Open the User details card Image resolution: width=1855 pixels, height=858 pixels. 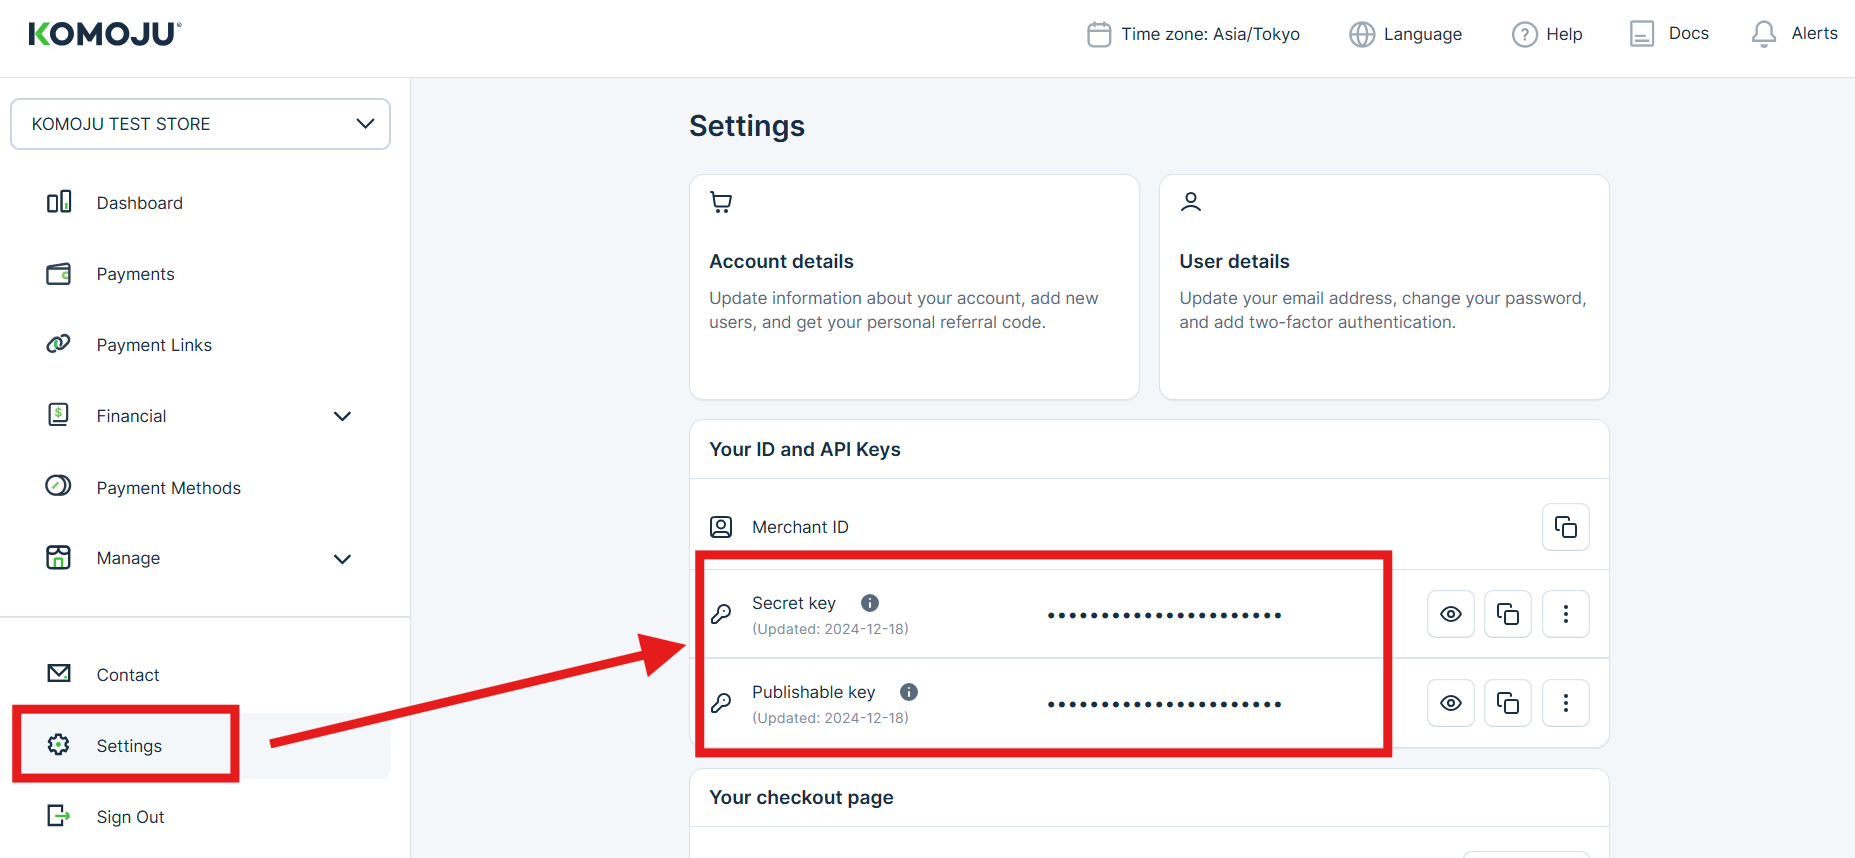pos(1383,287)
